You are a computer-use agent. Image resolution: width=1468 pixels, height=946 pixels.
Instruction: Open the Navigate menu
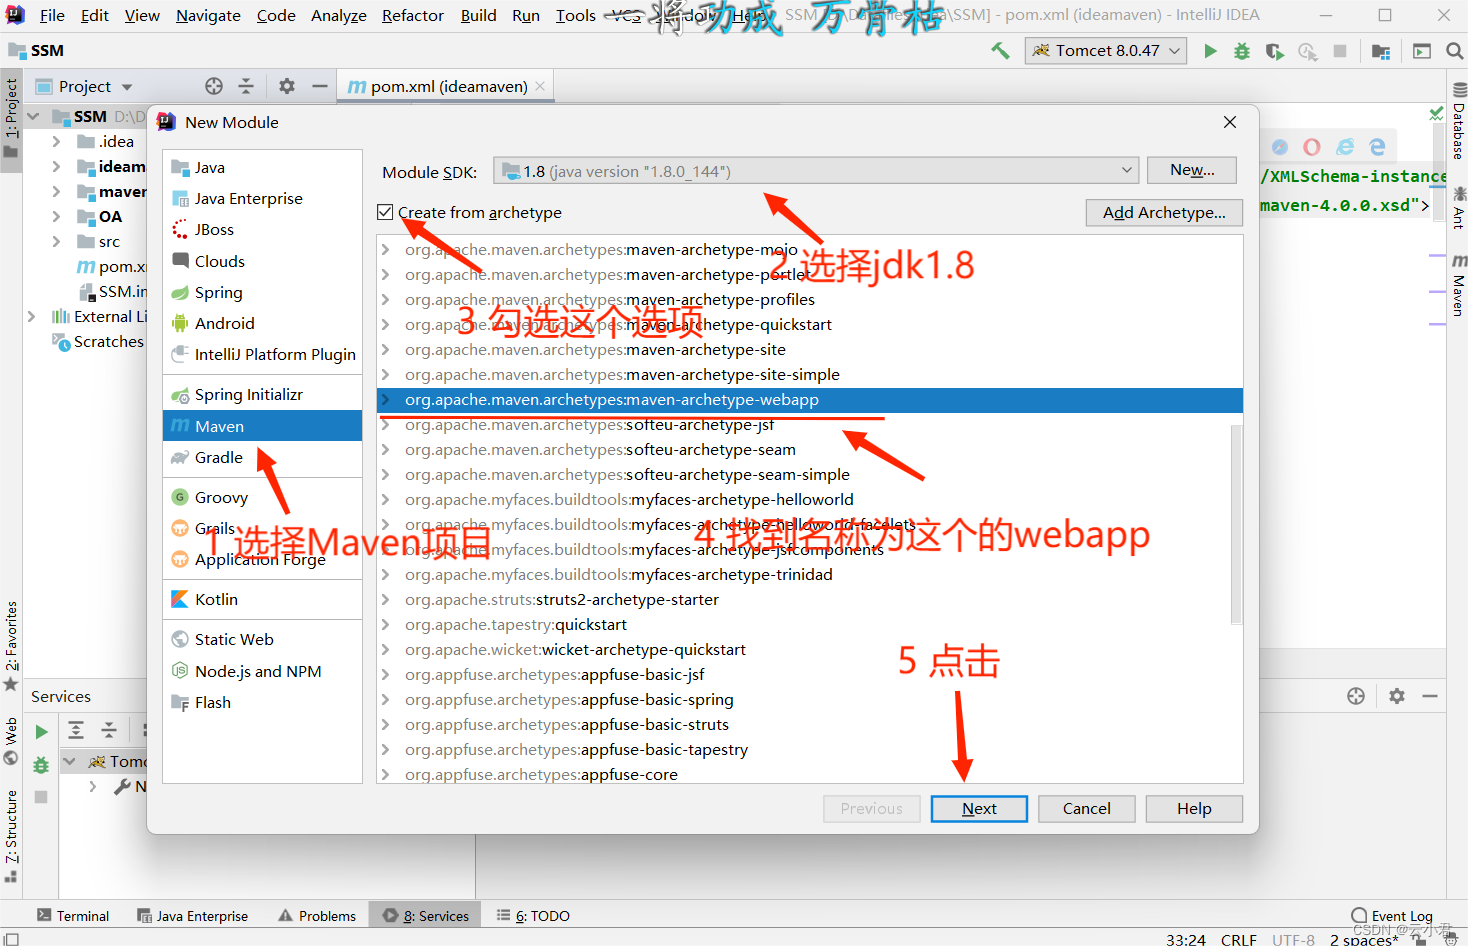208,15
